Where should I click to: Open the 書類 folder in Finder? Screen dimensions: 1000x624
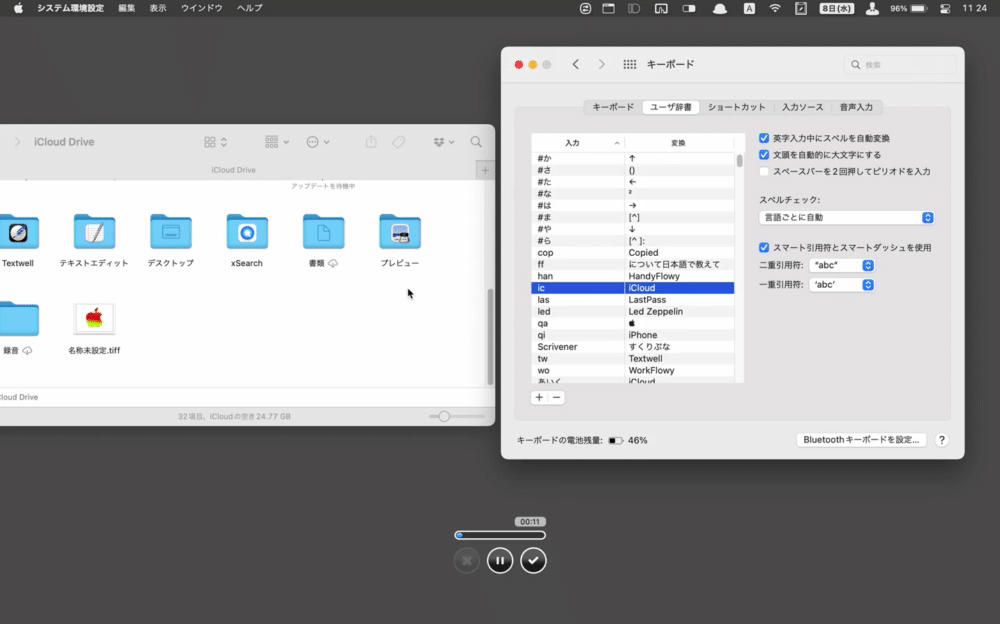pos(323,232)
